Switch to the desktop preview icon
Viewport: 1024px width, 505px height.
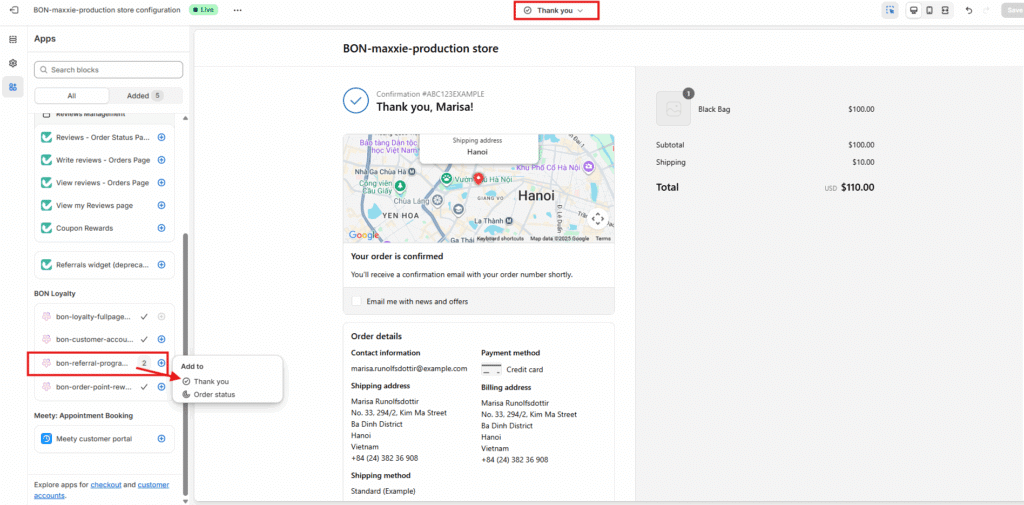[913, 10]
